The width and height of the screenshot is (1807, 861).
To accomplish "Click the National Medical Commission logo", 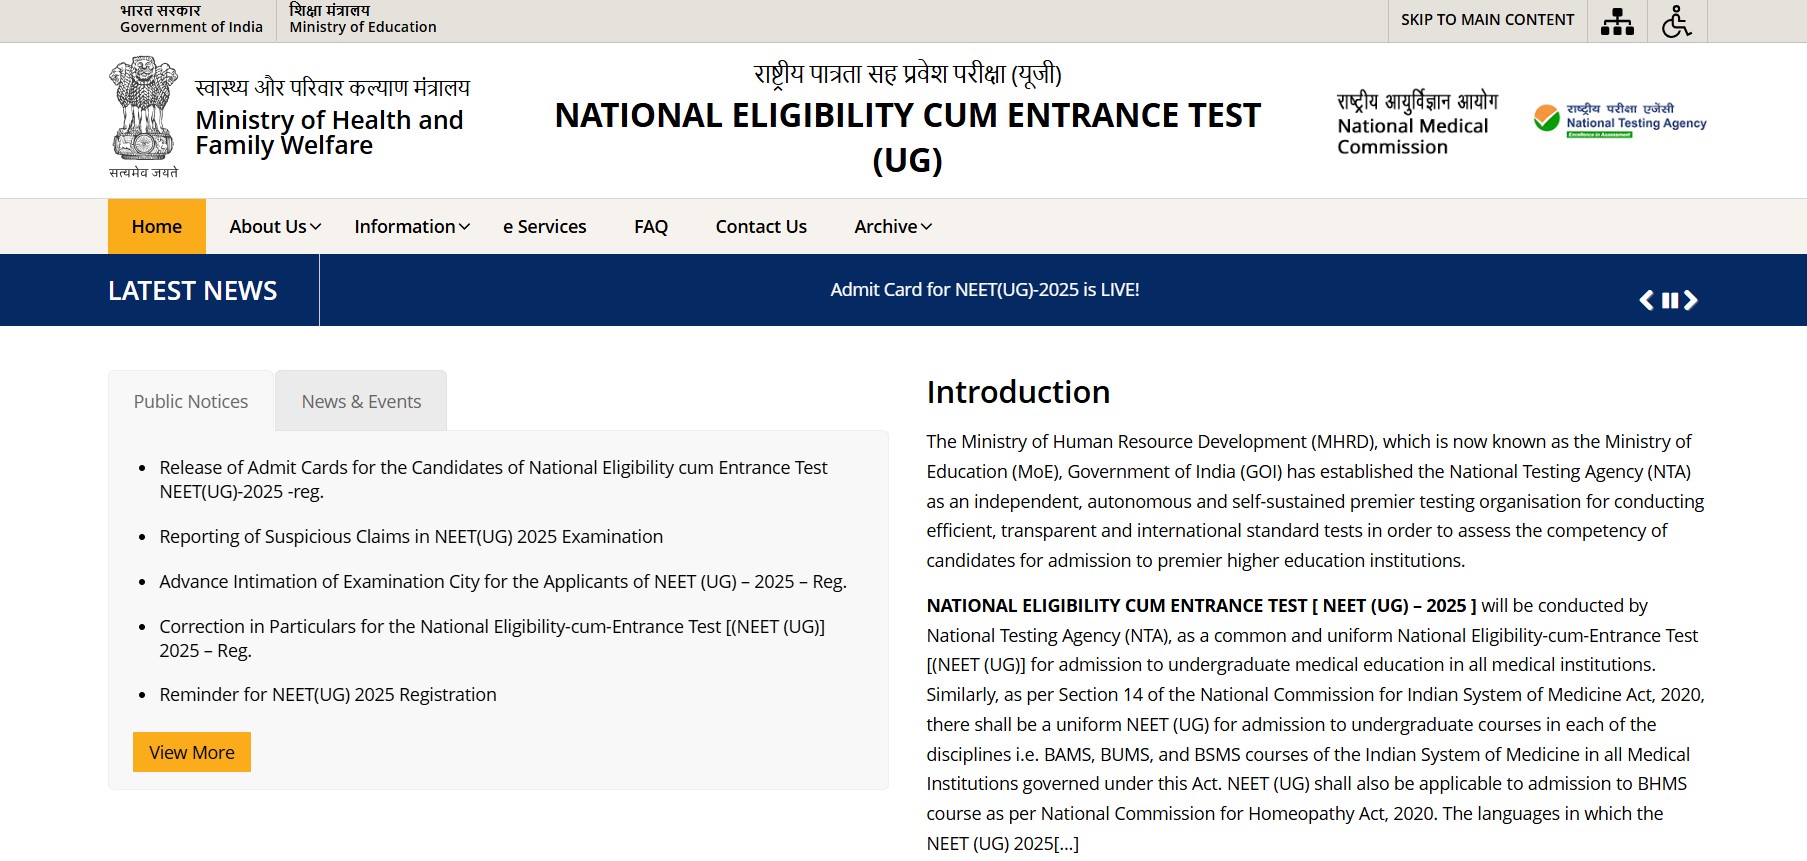I will point(1417,123).
